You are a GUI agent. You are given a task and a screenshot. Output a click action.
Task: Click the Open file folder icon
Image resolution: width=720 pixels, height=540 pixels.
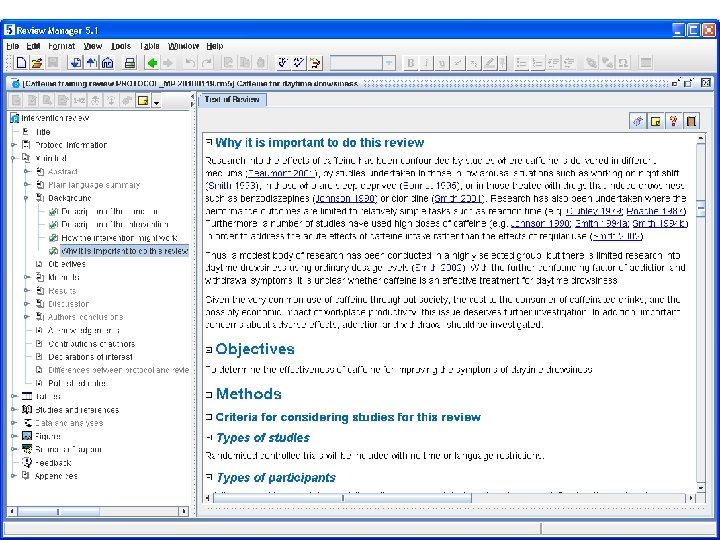[x=37, y=63]
